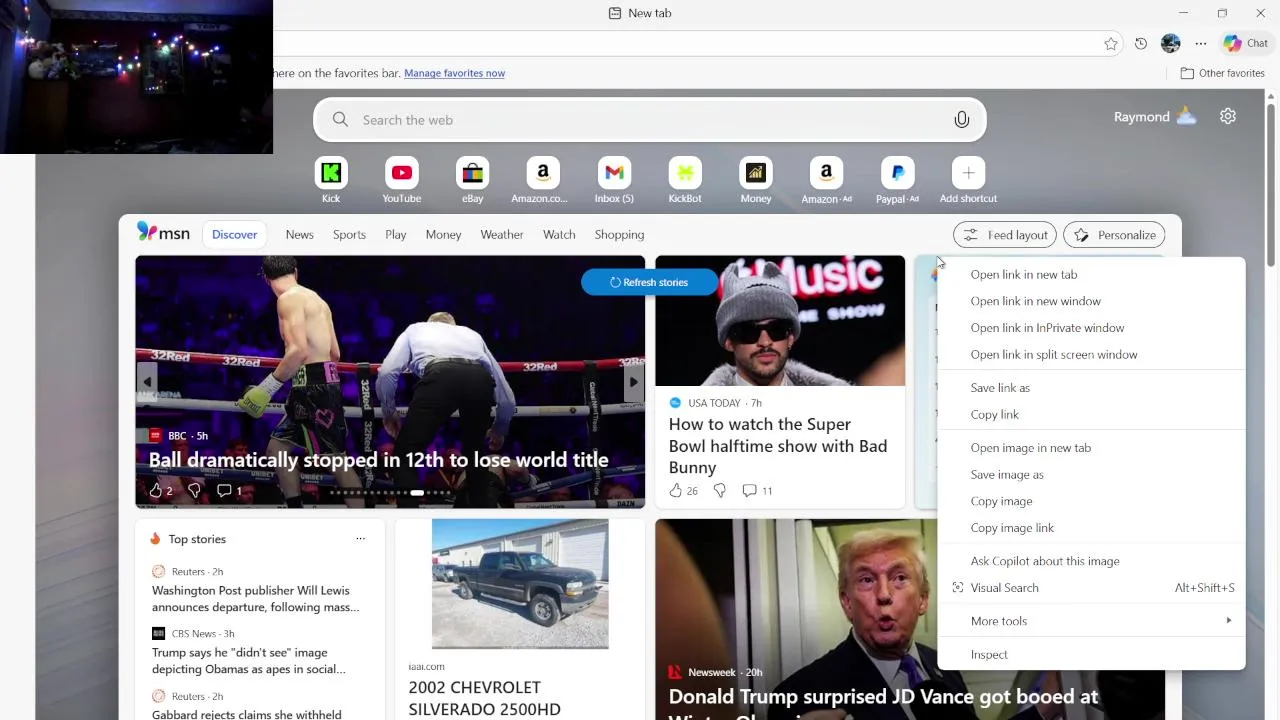Expand the More tools submenu
This screenshot has height=720, width=1280.
coord(1091,621)
